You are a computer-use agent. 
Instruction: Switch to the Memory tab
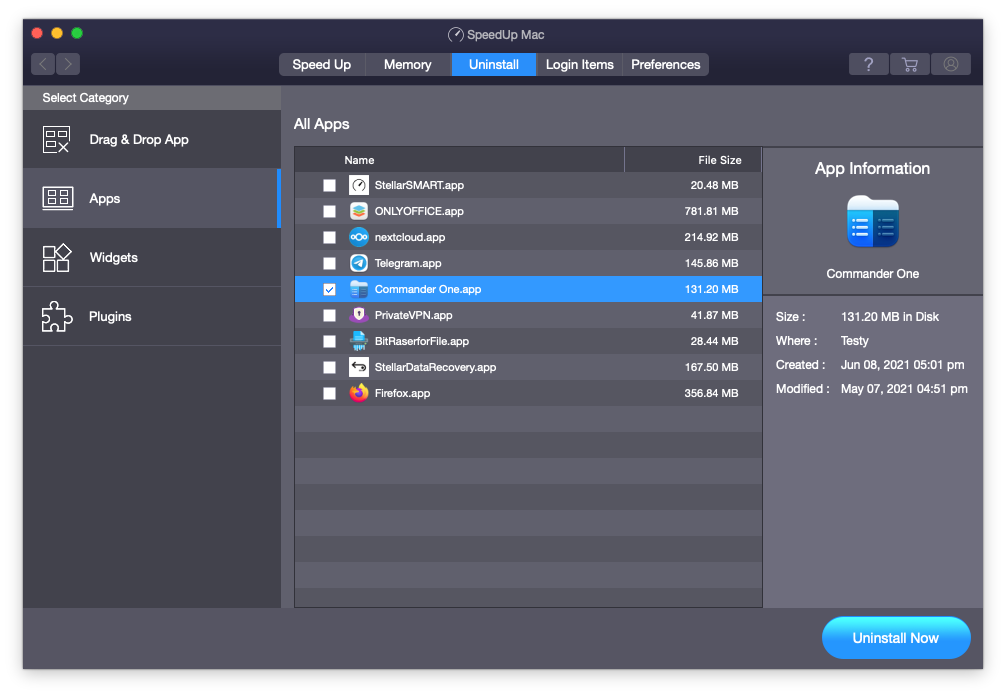[x=407, y=64]
